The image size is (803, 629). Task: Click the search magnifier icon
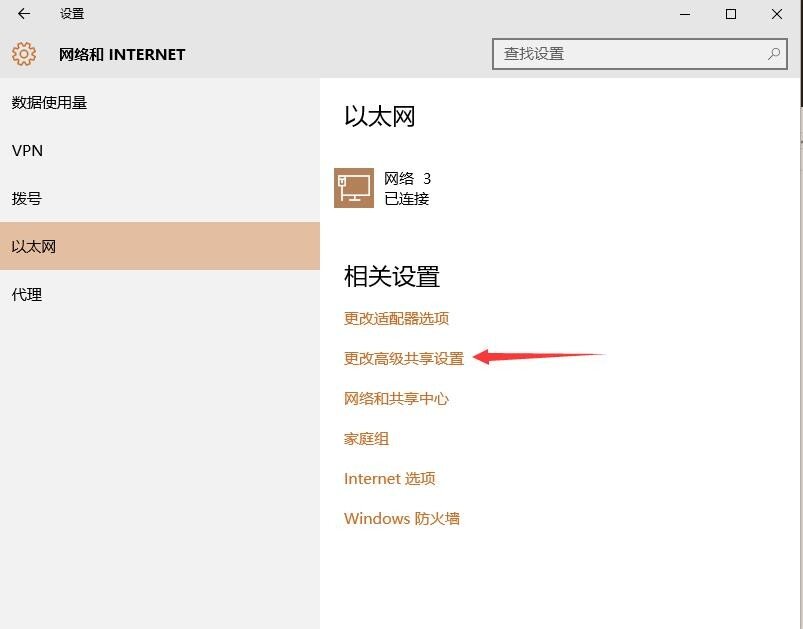(774, 53)
